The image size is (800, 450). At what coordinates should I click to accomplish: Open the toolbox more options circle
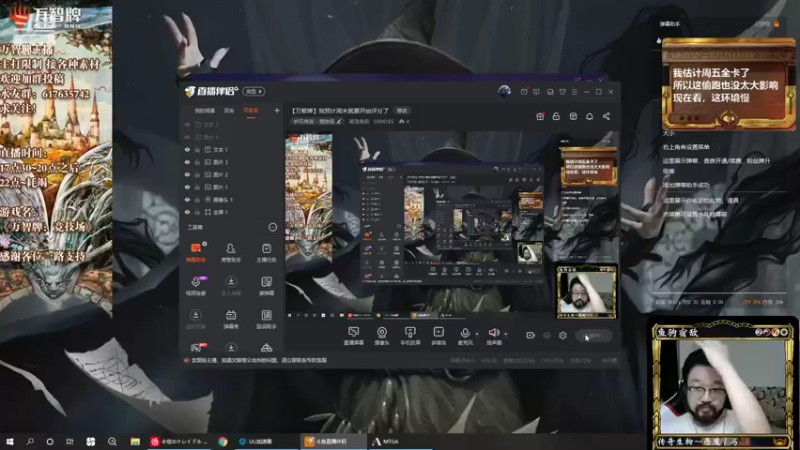(272, 227)
